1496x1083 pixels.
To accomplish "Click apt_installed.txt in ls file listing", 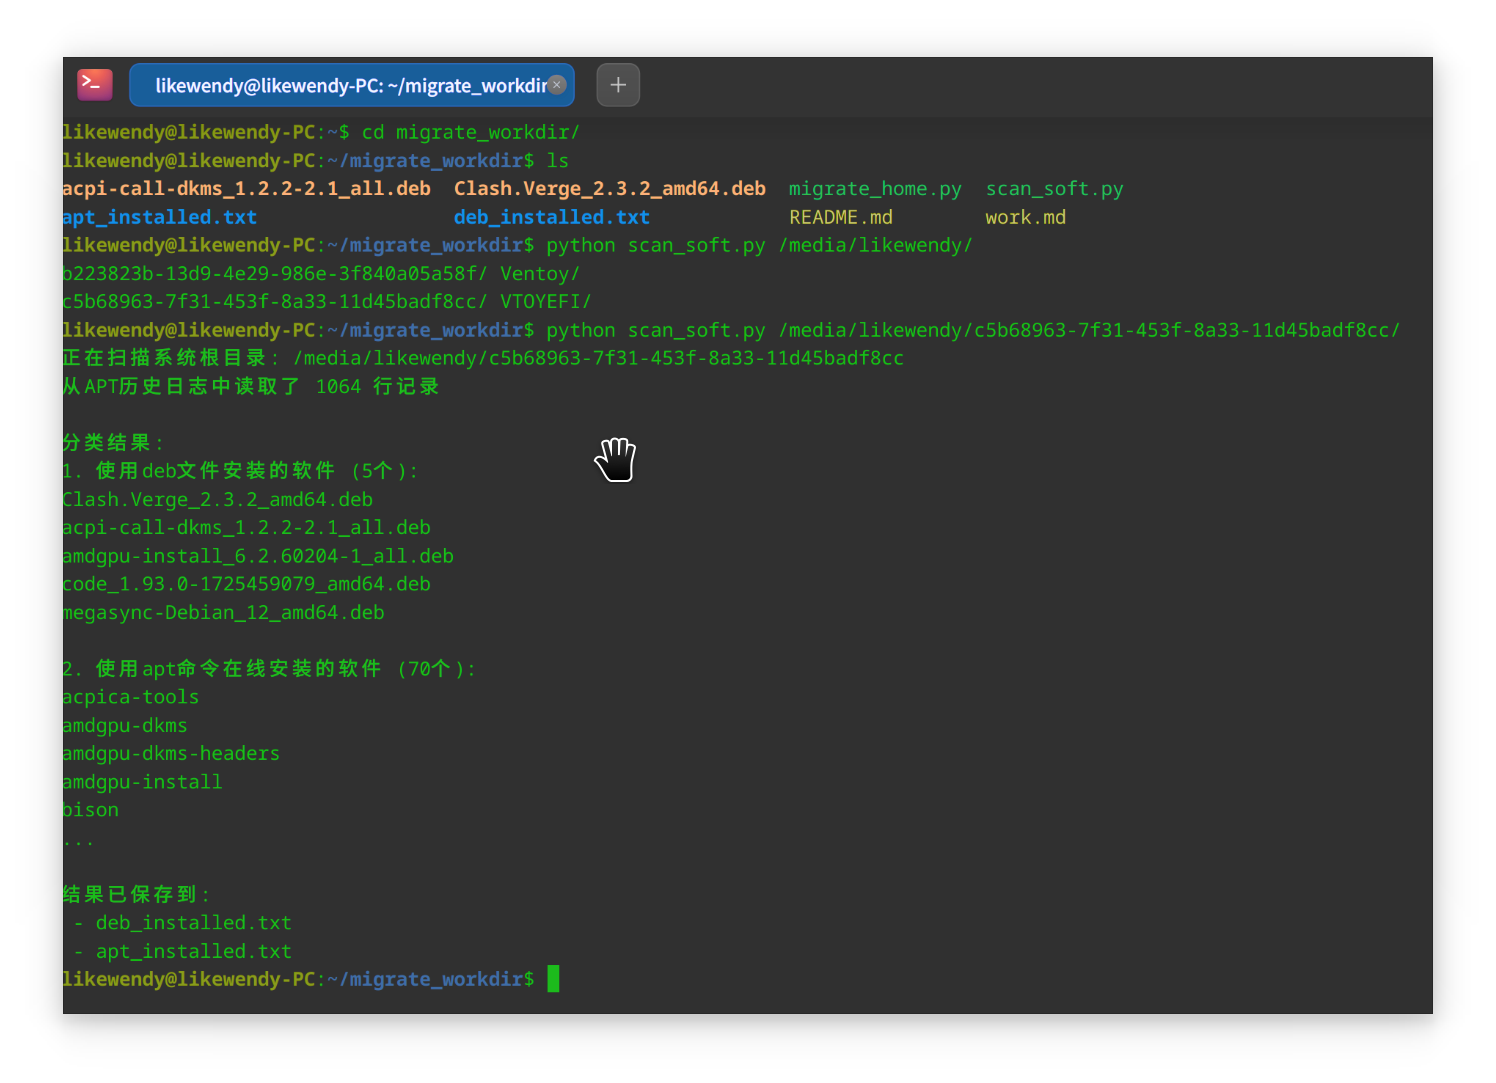I will pyautogui.click(x=160, y=217).
